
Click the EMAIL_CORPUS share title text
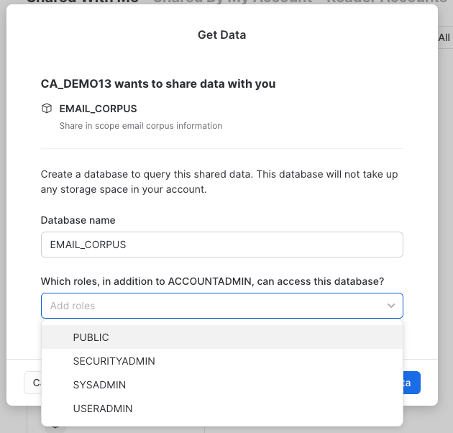click(98, 109)
